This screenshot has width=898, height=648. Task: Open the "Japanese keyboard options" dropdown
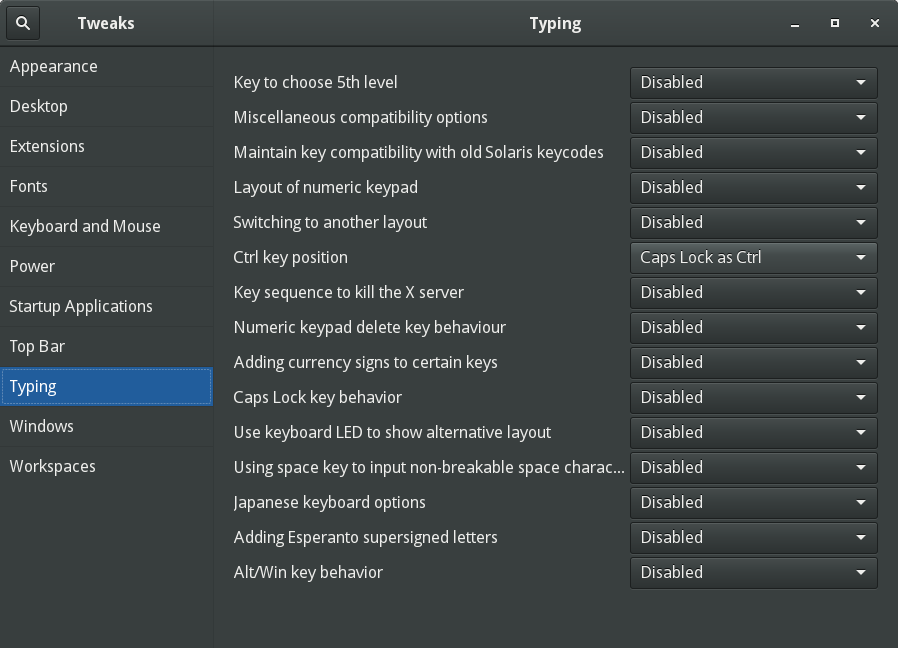(753, 502)
